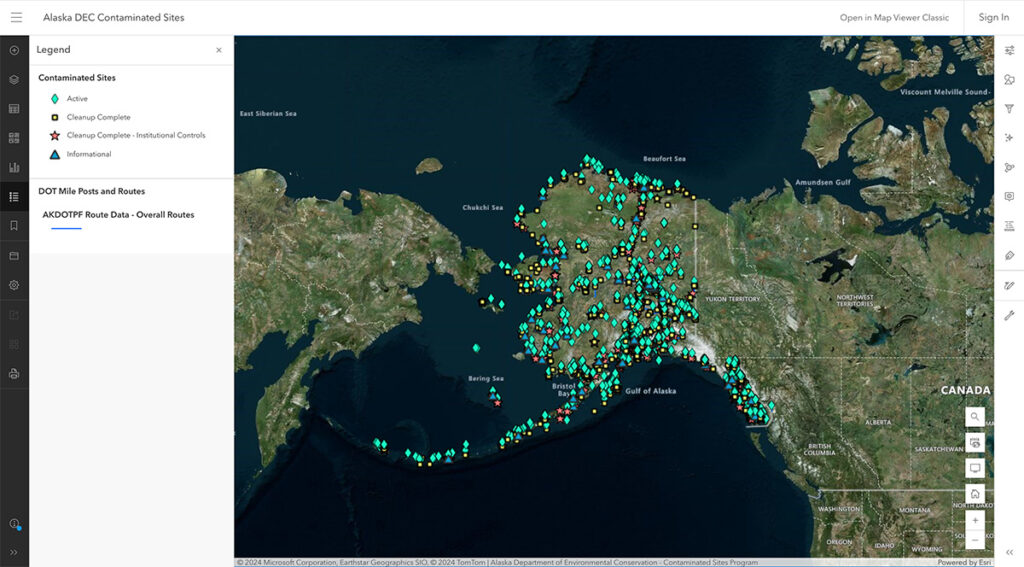Click the Beaufort Sea map label
Image resolution: width=1024 pixels, height=567 pixels.
point(664,159)
